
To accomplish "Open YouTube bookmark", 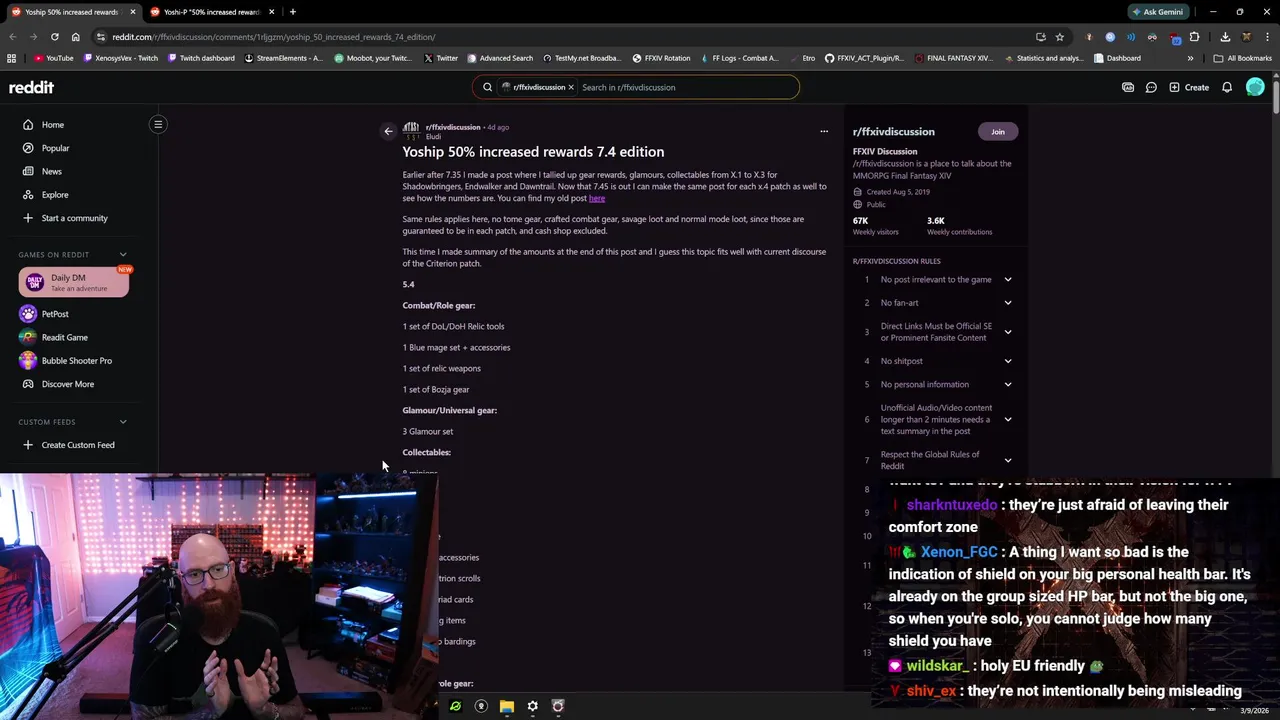I will (x=53, y=58).
